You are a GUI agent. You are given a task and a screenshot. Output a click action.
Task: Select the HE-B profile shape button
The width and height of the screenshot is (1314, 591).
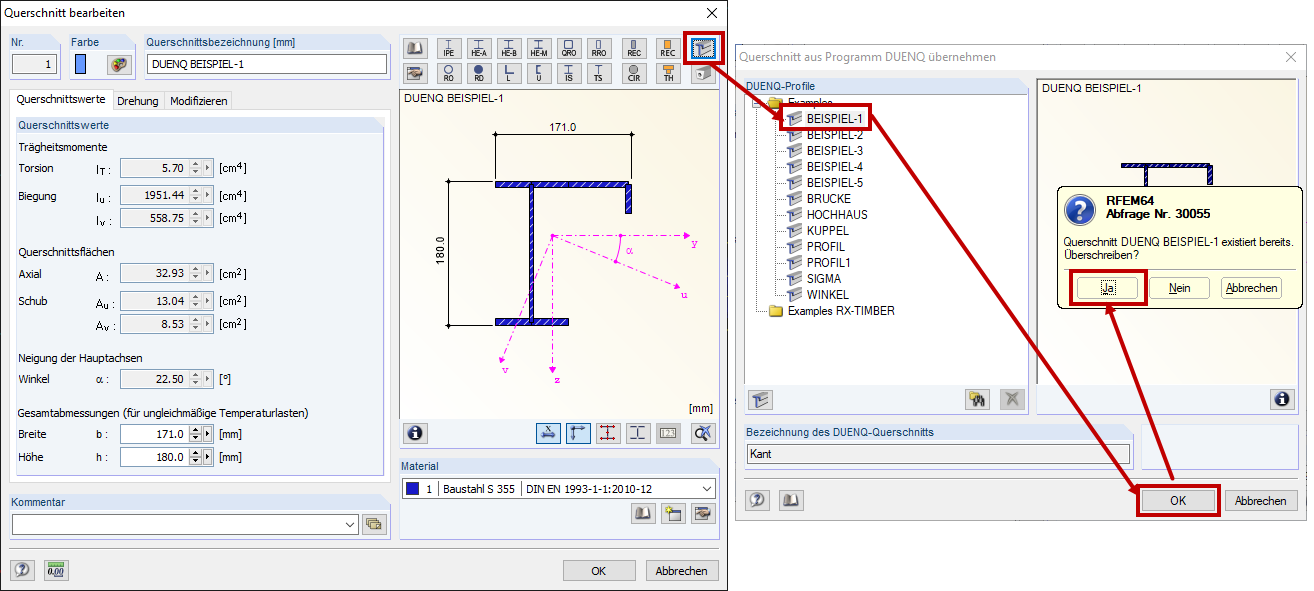click(510, 48)
